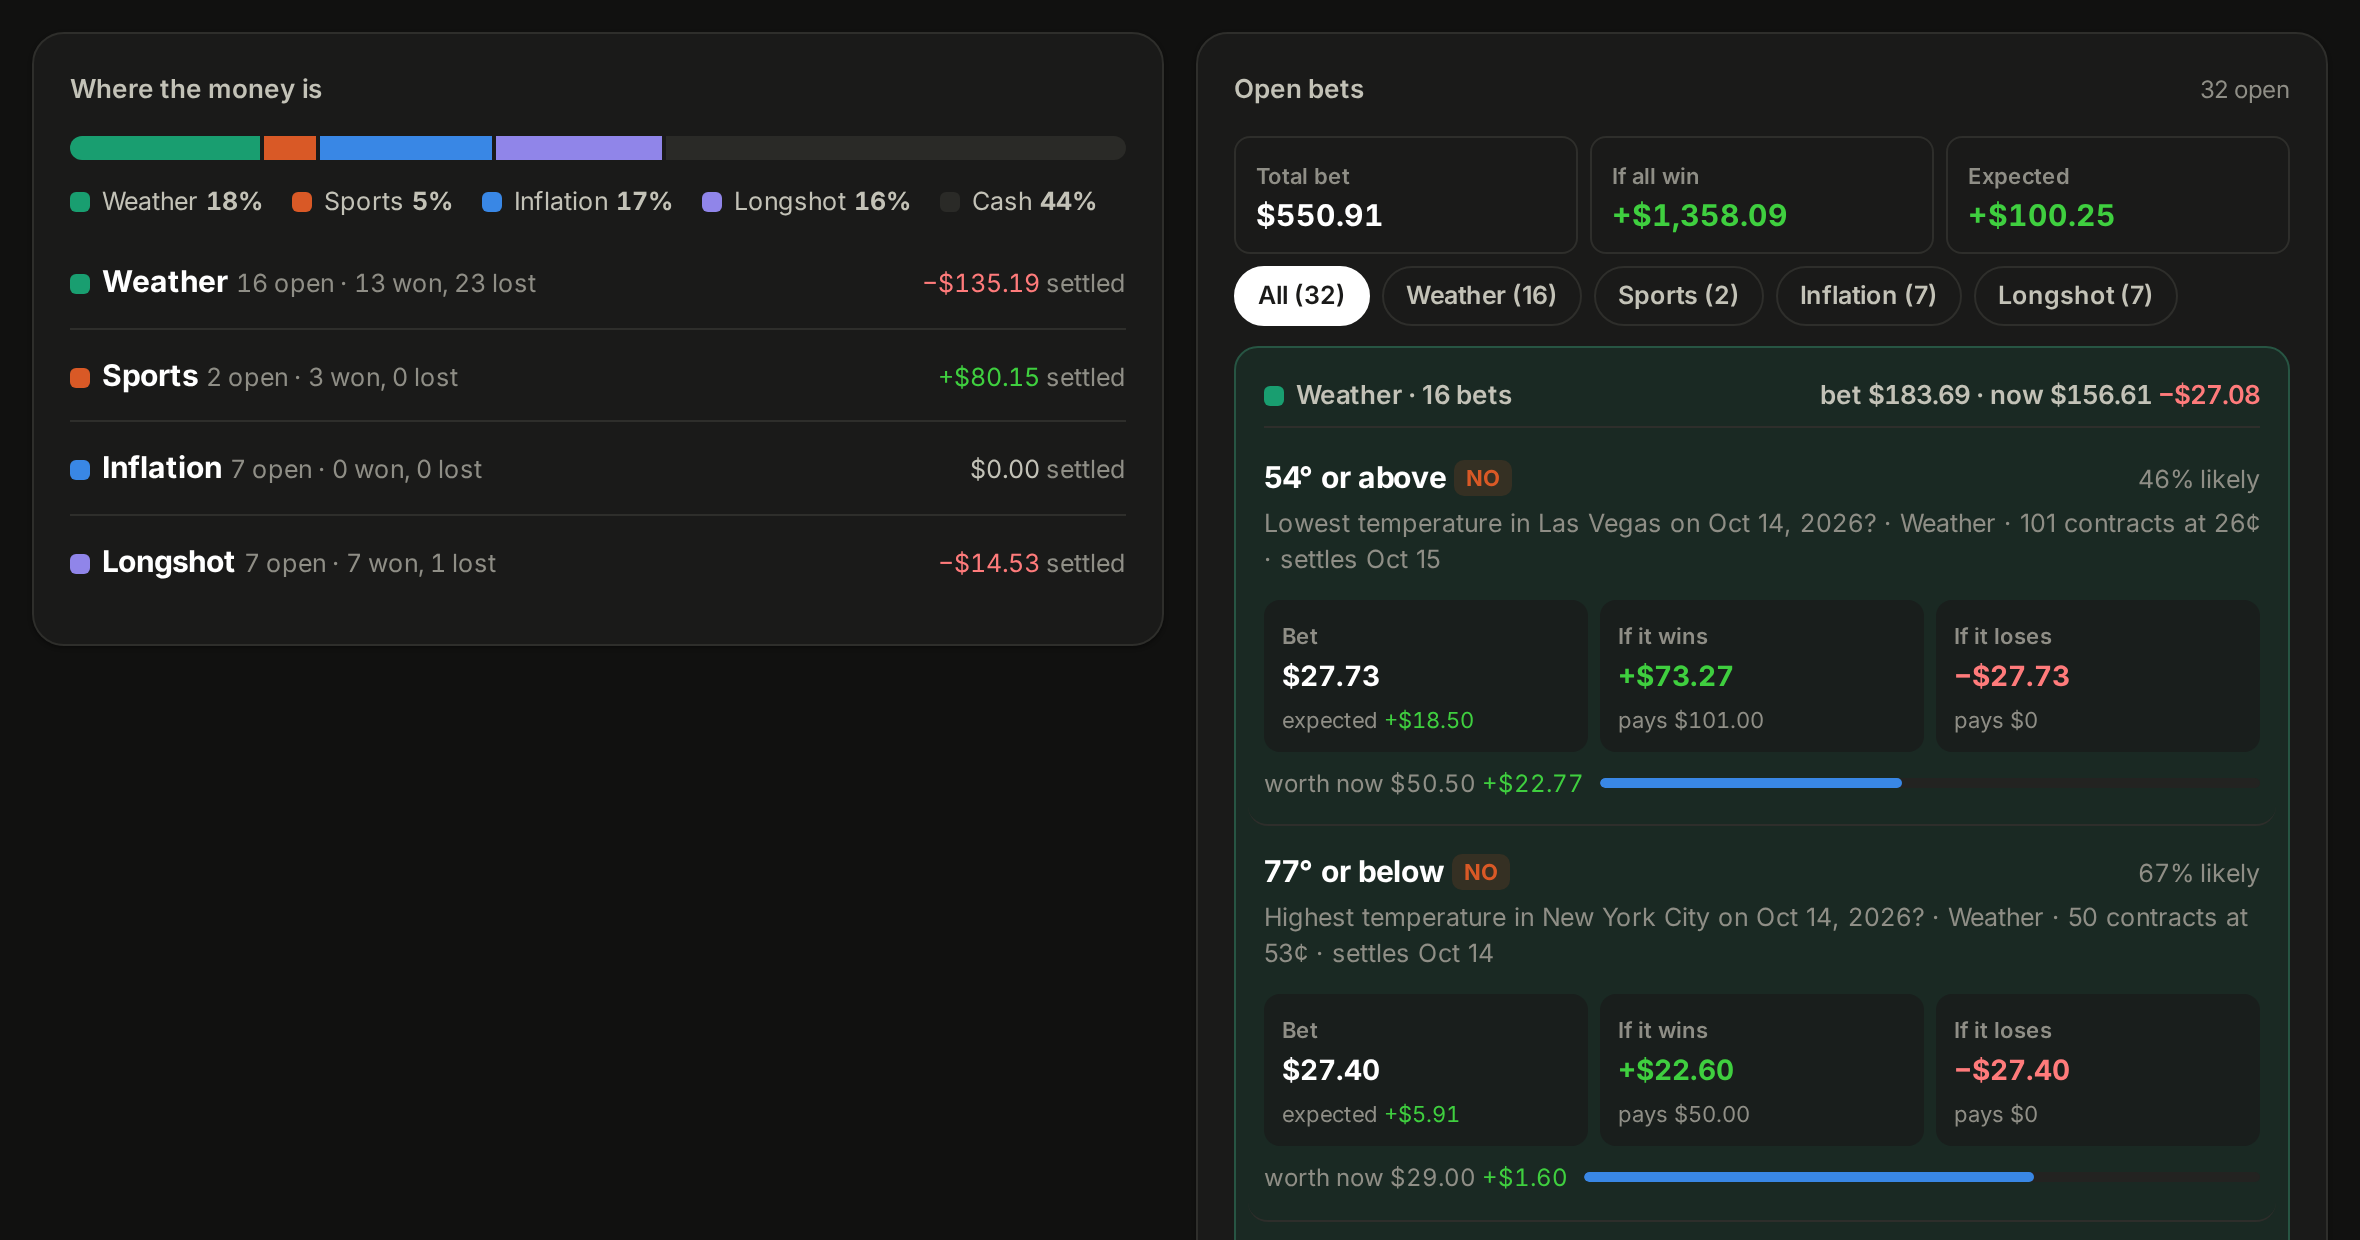Click the progress bar after worth now $29.00
The image size is (2360, 1240).
click(x=1921, y=1177)
